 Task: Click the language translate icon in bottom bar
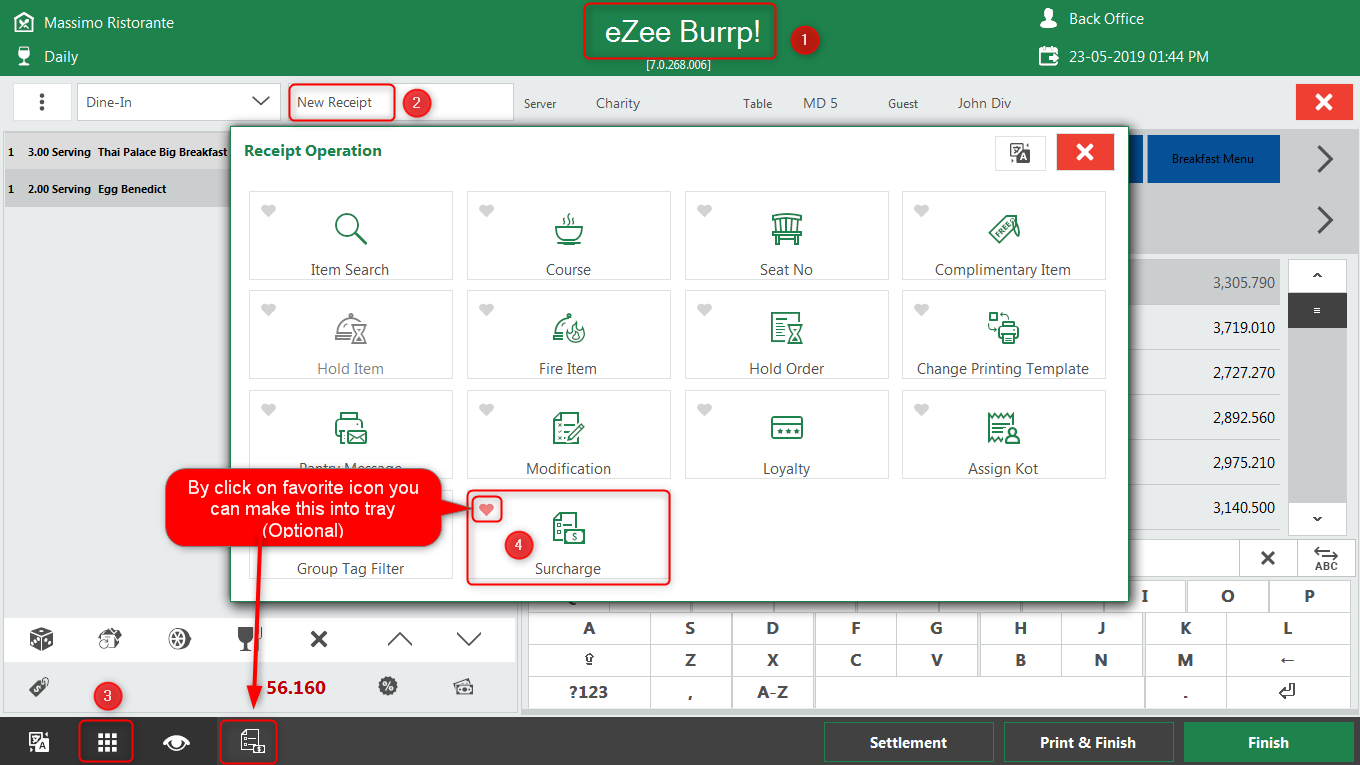39,742
